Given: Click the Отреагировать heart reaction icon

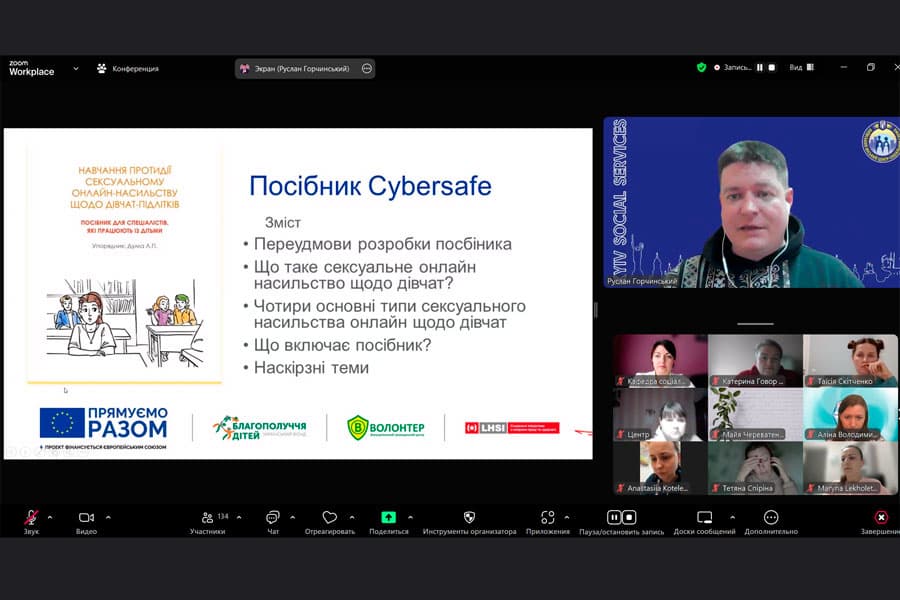Looking at the screenshot, I should pos(329,517).
